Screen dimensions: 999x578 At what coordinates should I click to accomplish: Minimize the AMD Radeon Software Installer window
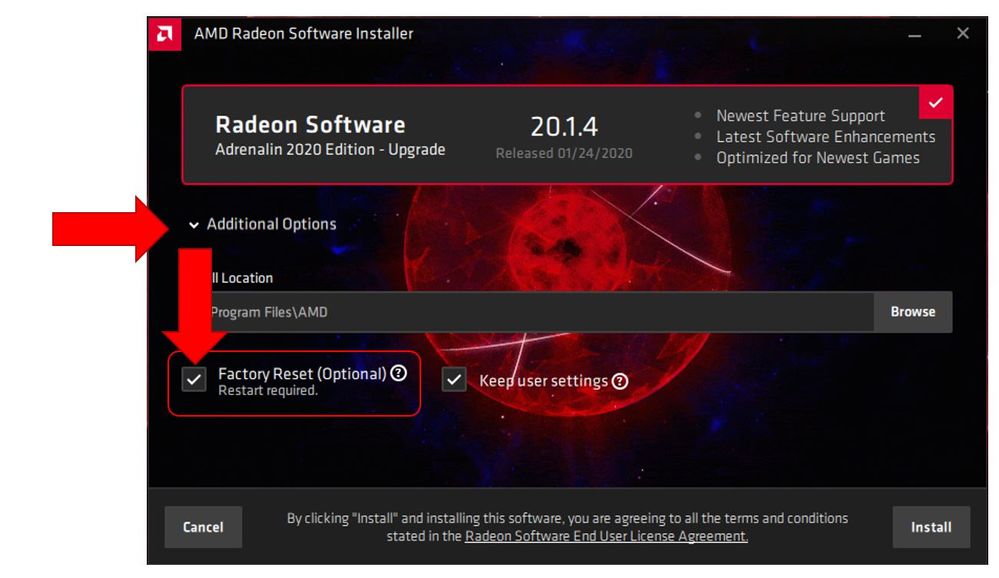point(915,34)
